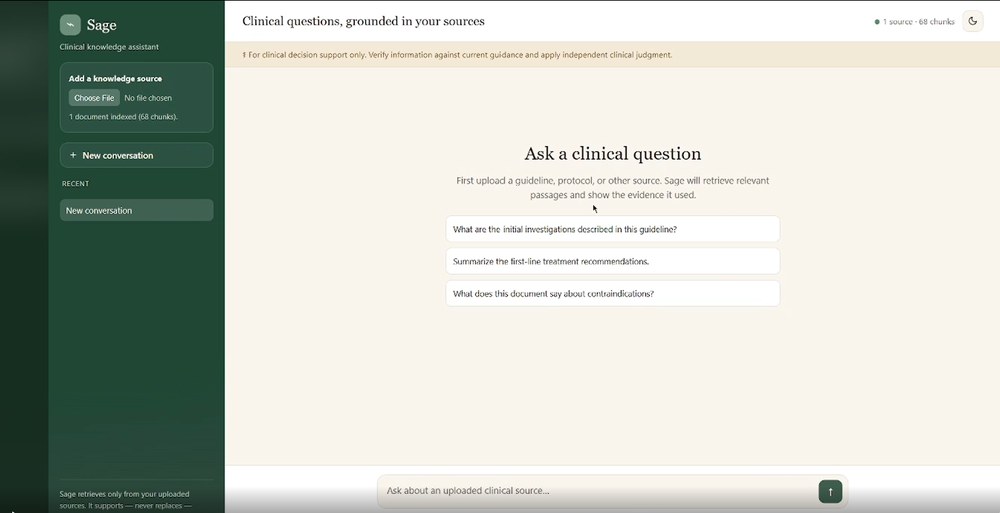The width and height of the screenshot is (1000, 513).
Task: Click the 'Ask a clinical question' heading
Action: 612,154
